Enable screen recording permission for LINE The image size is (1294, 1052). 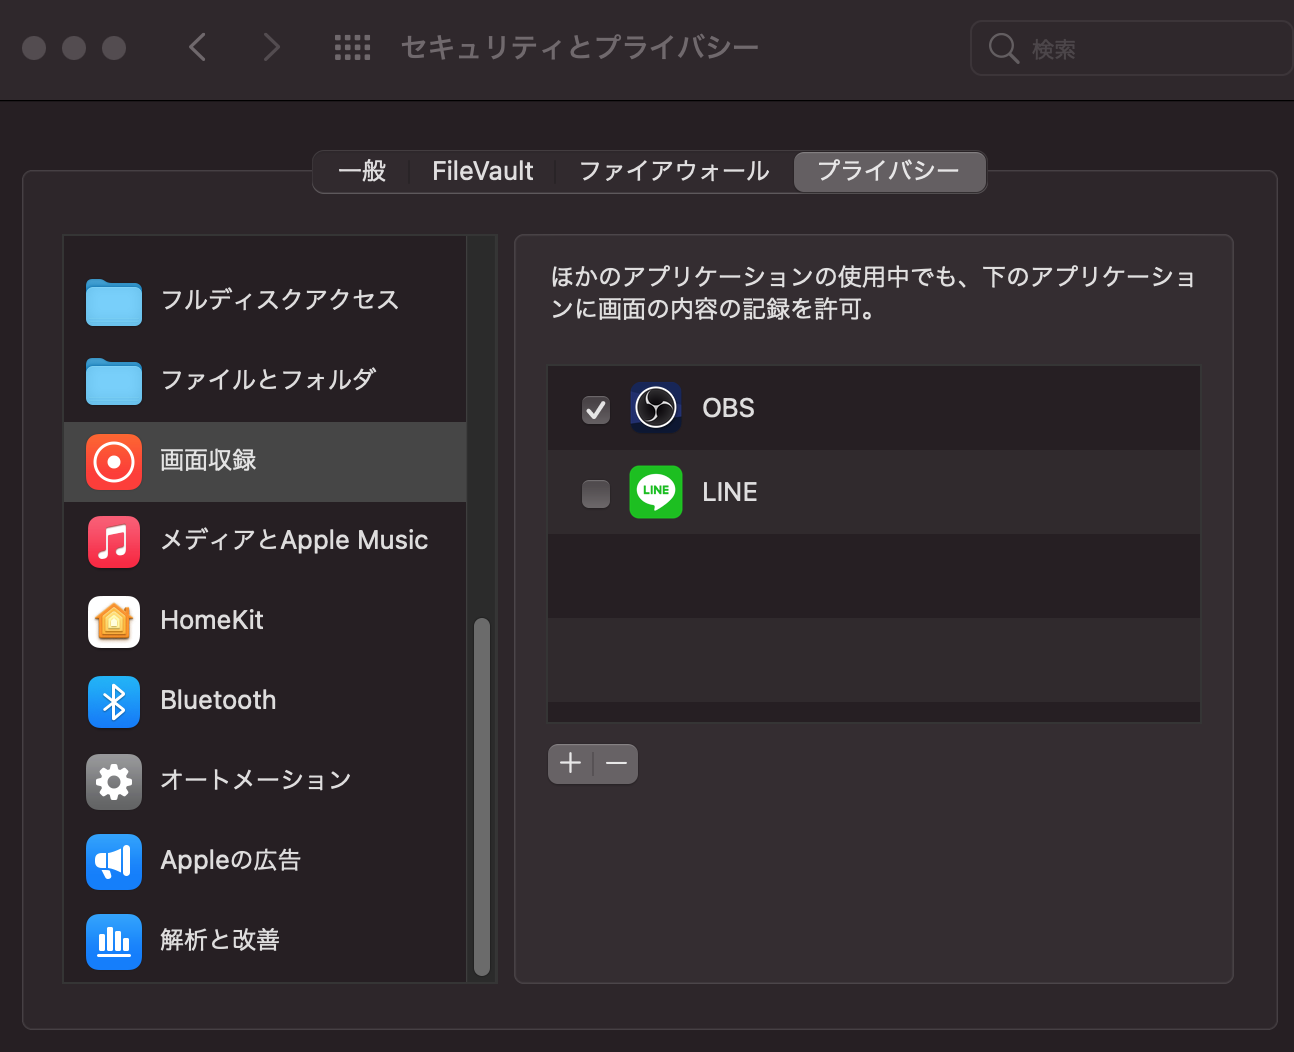coord(596,493)
